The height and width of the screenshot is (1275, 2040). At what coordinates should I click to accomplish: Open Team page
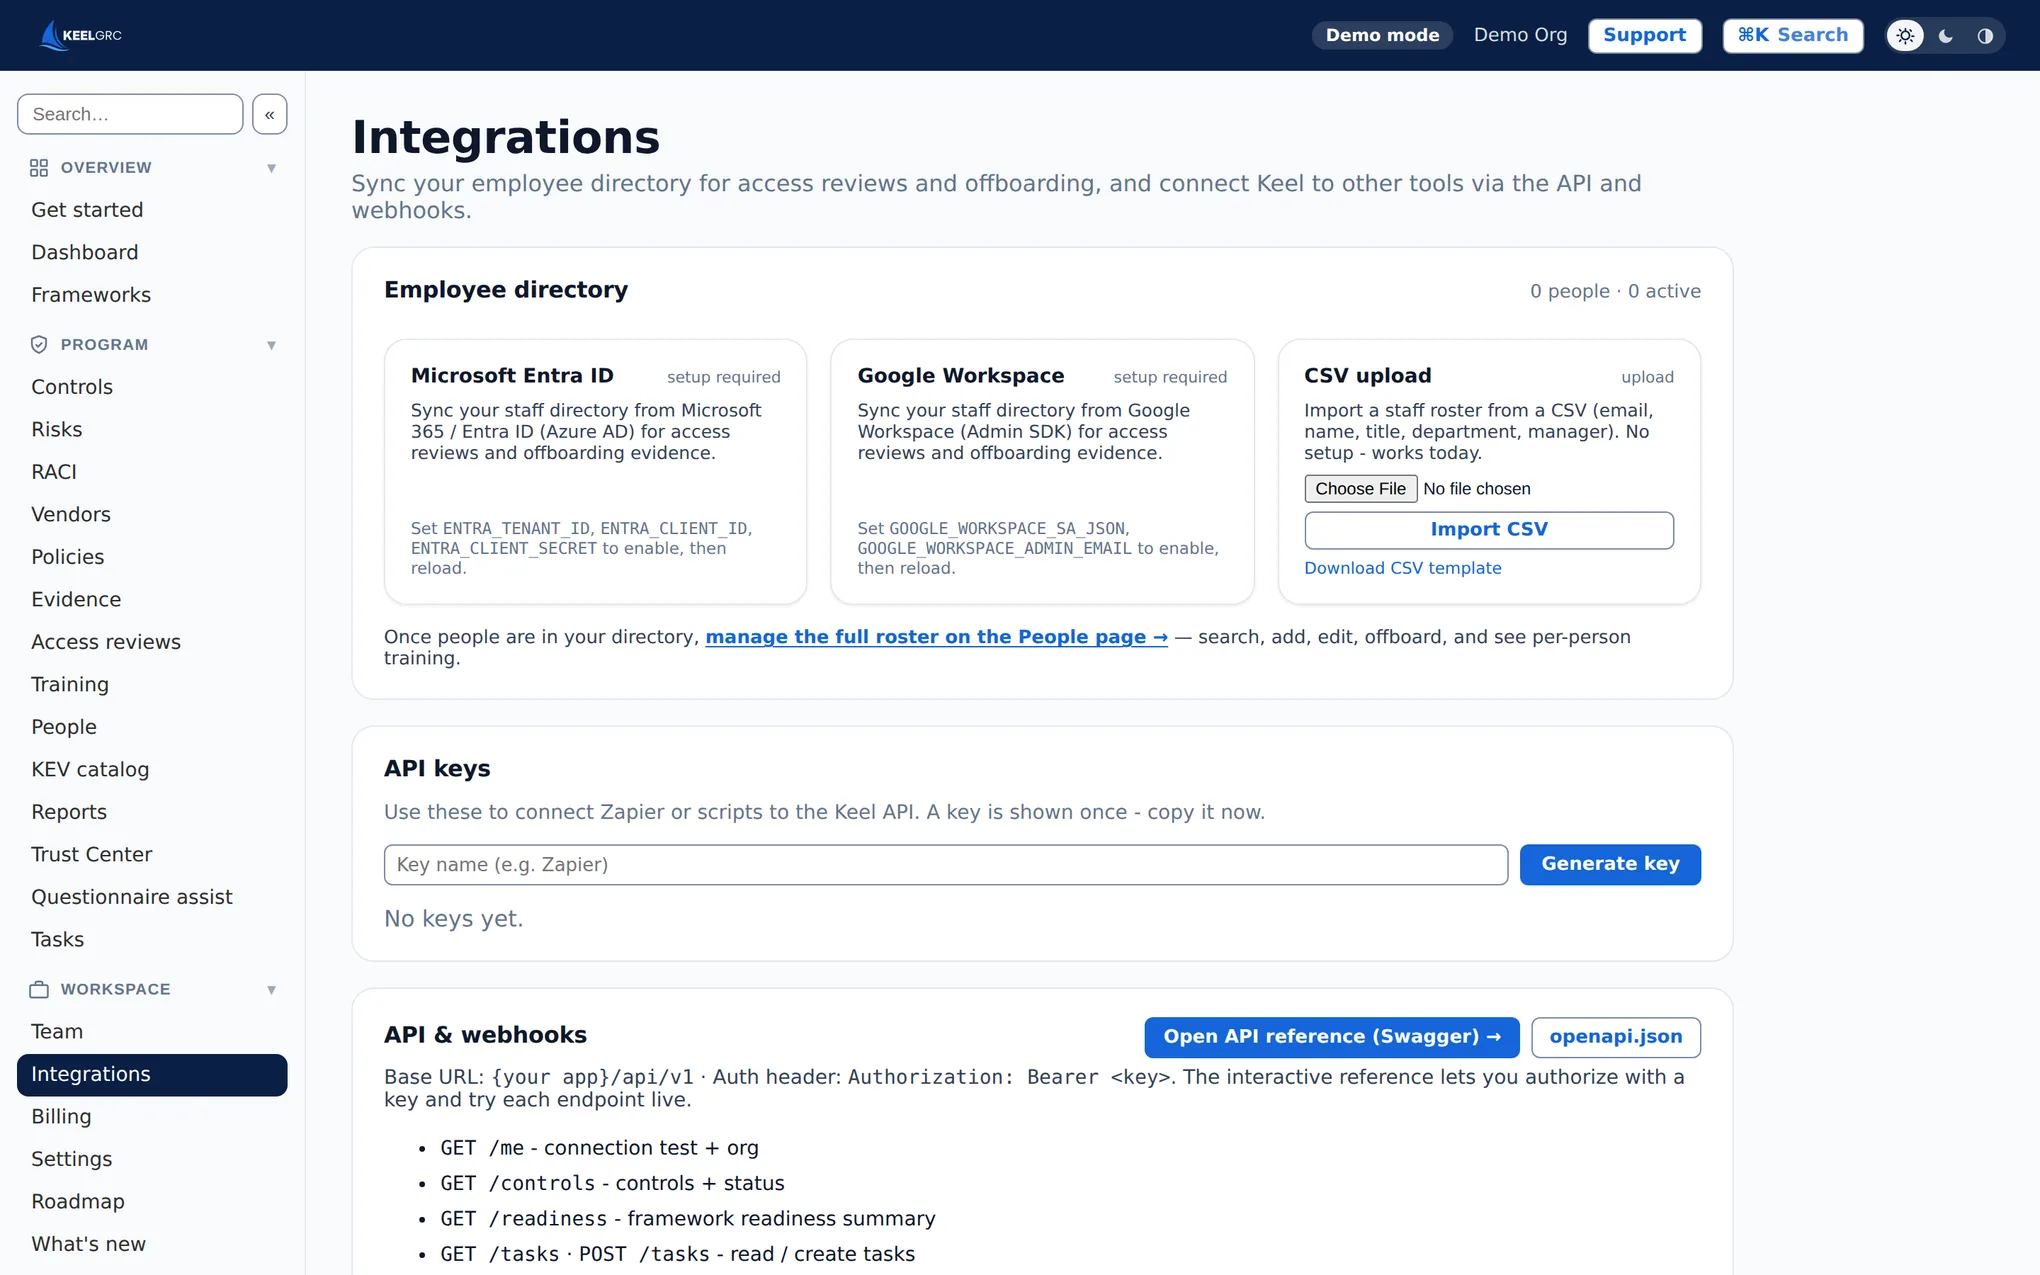click(x=152, y=1032)
